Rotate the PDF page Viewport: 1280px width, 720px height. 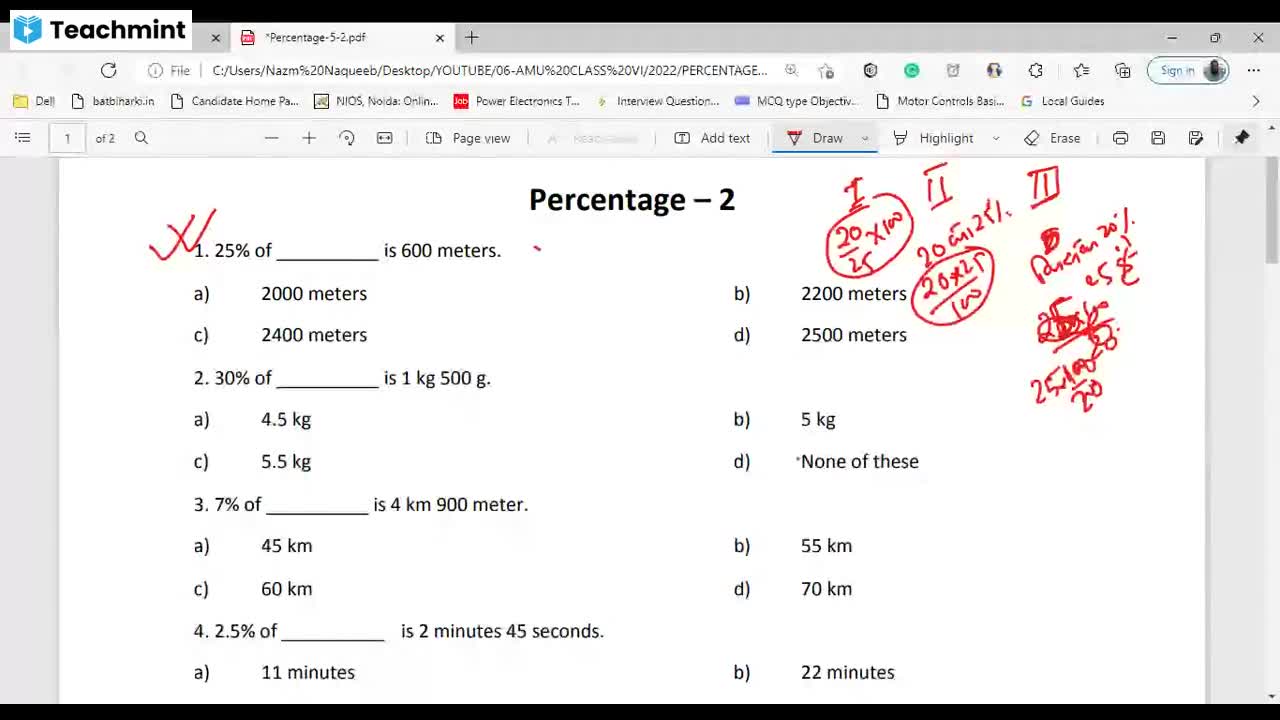347,138
